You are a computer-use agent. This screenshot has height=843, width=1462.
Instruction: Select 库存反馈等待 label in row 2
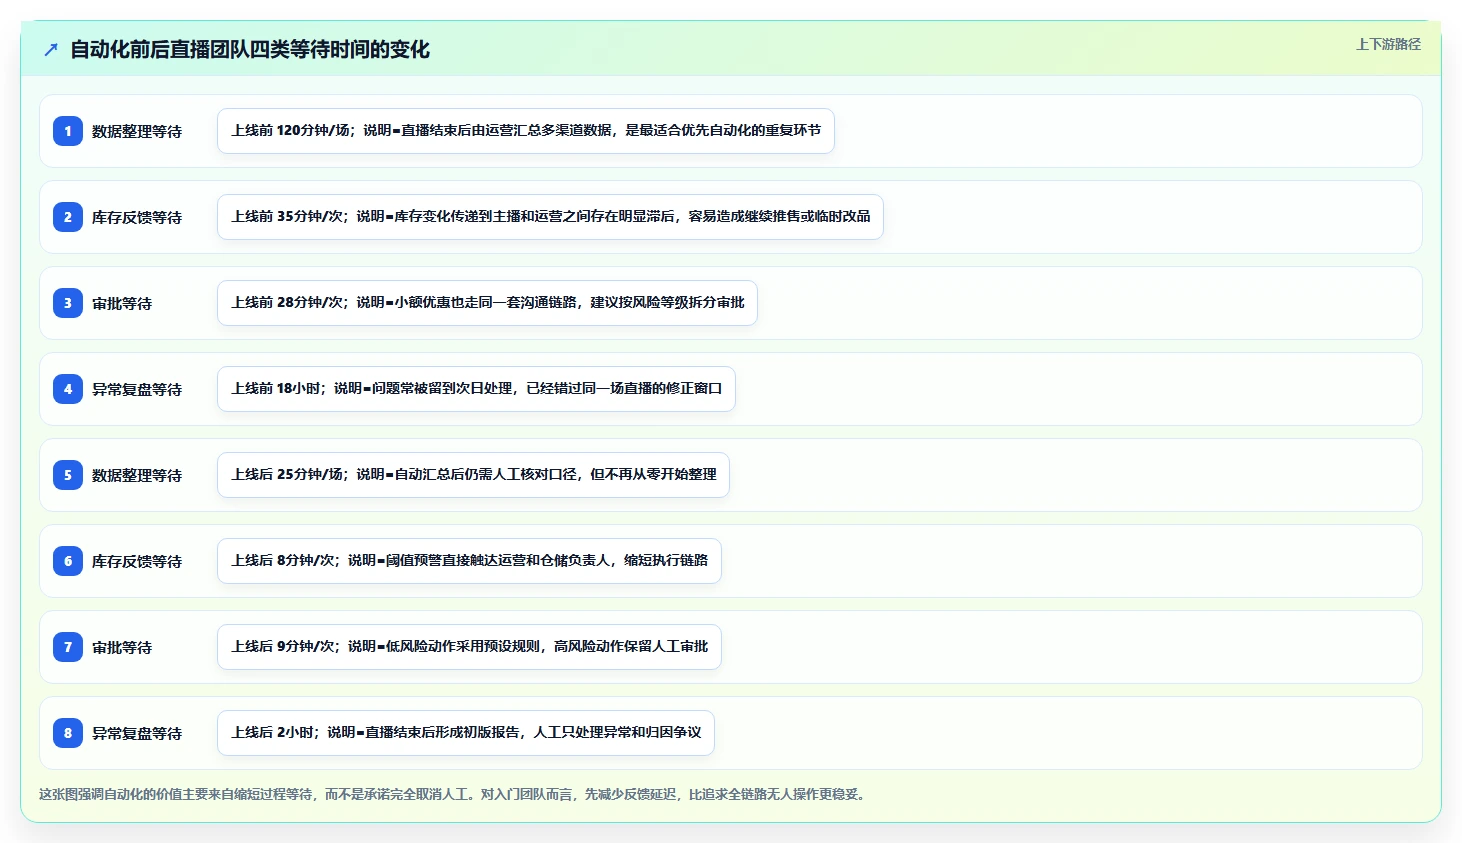pyautogui.click(x=137, y=217)
